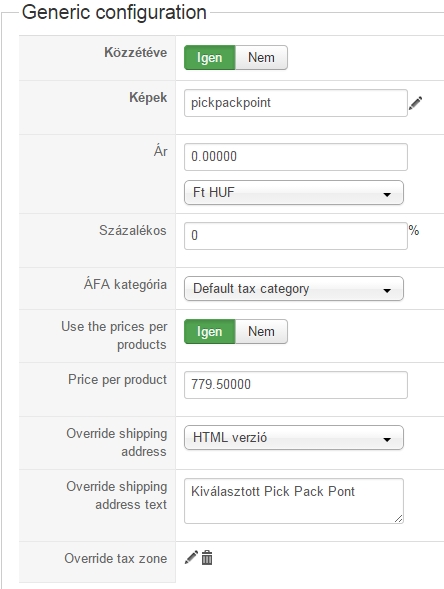The width and height of the screenshot is (444, 589).
Task: Click the Képek pickpackpoint text field
Action: point(296,103)
